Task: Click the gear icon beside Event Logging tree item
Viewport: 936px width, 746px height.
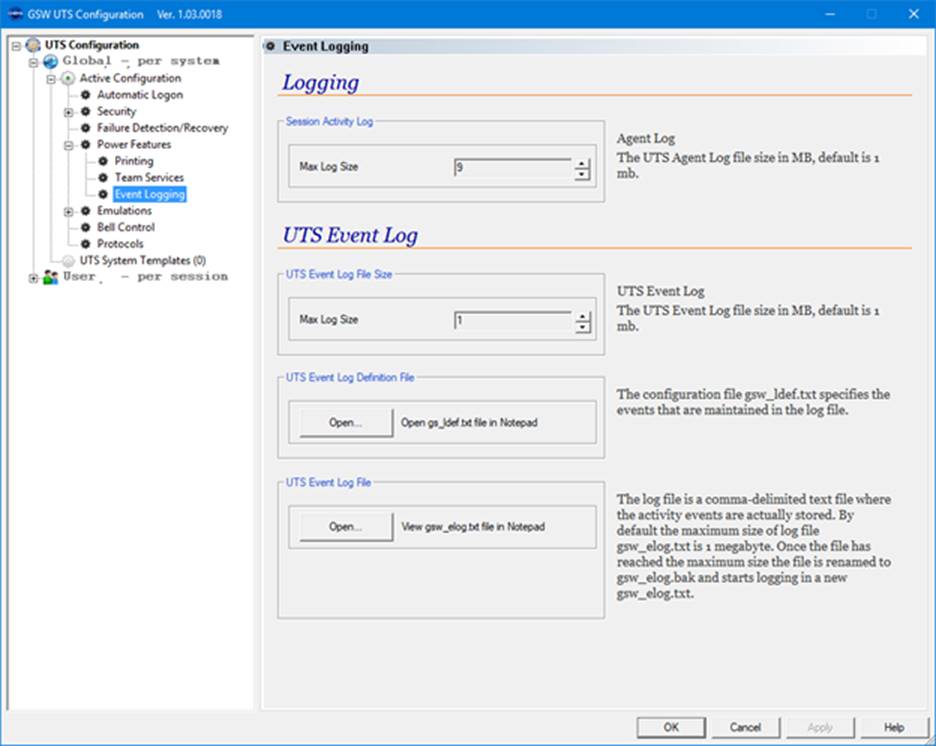Action: [x=103, y=194]
